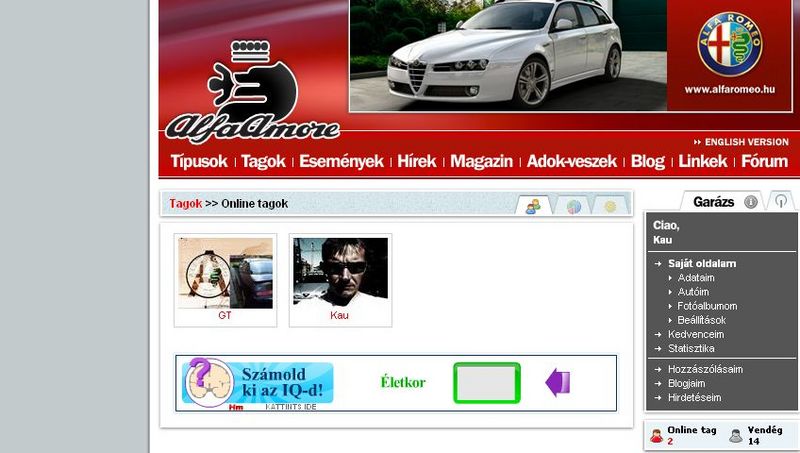Click the power logout icon tab
This screenshot has height=453, width=800.
781,201
